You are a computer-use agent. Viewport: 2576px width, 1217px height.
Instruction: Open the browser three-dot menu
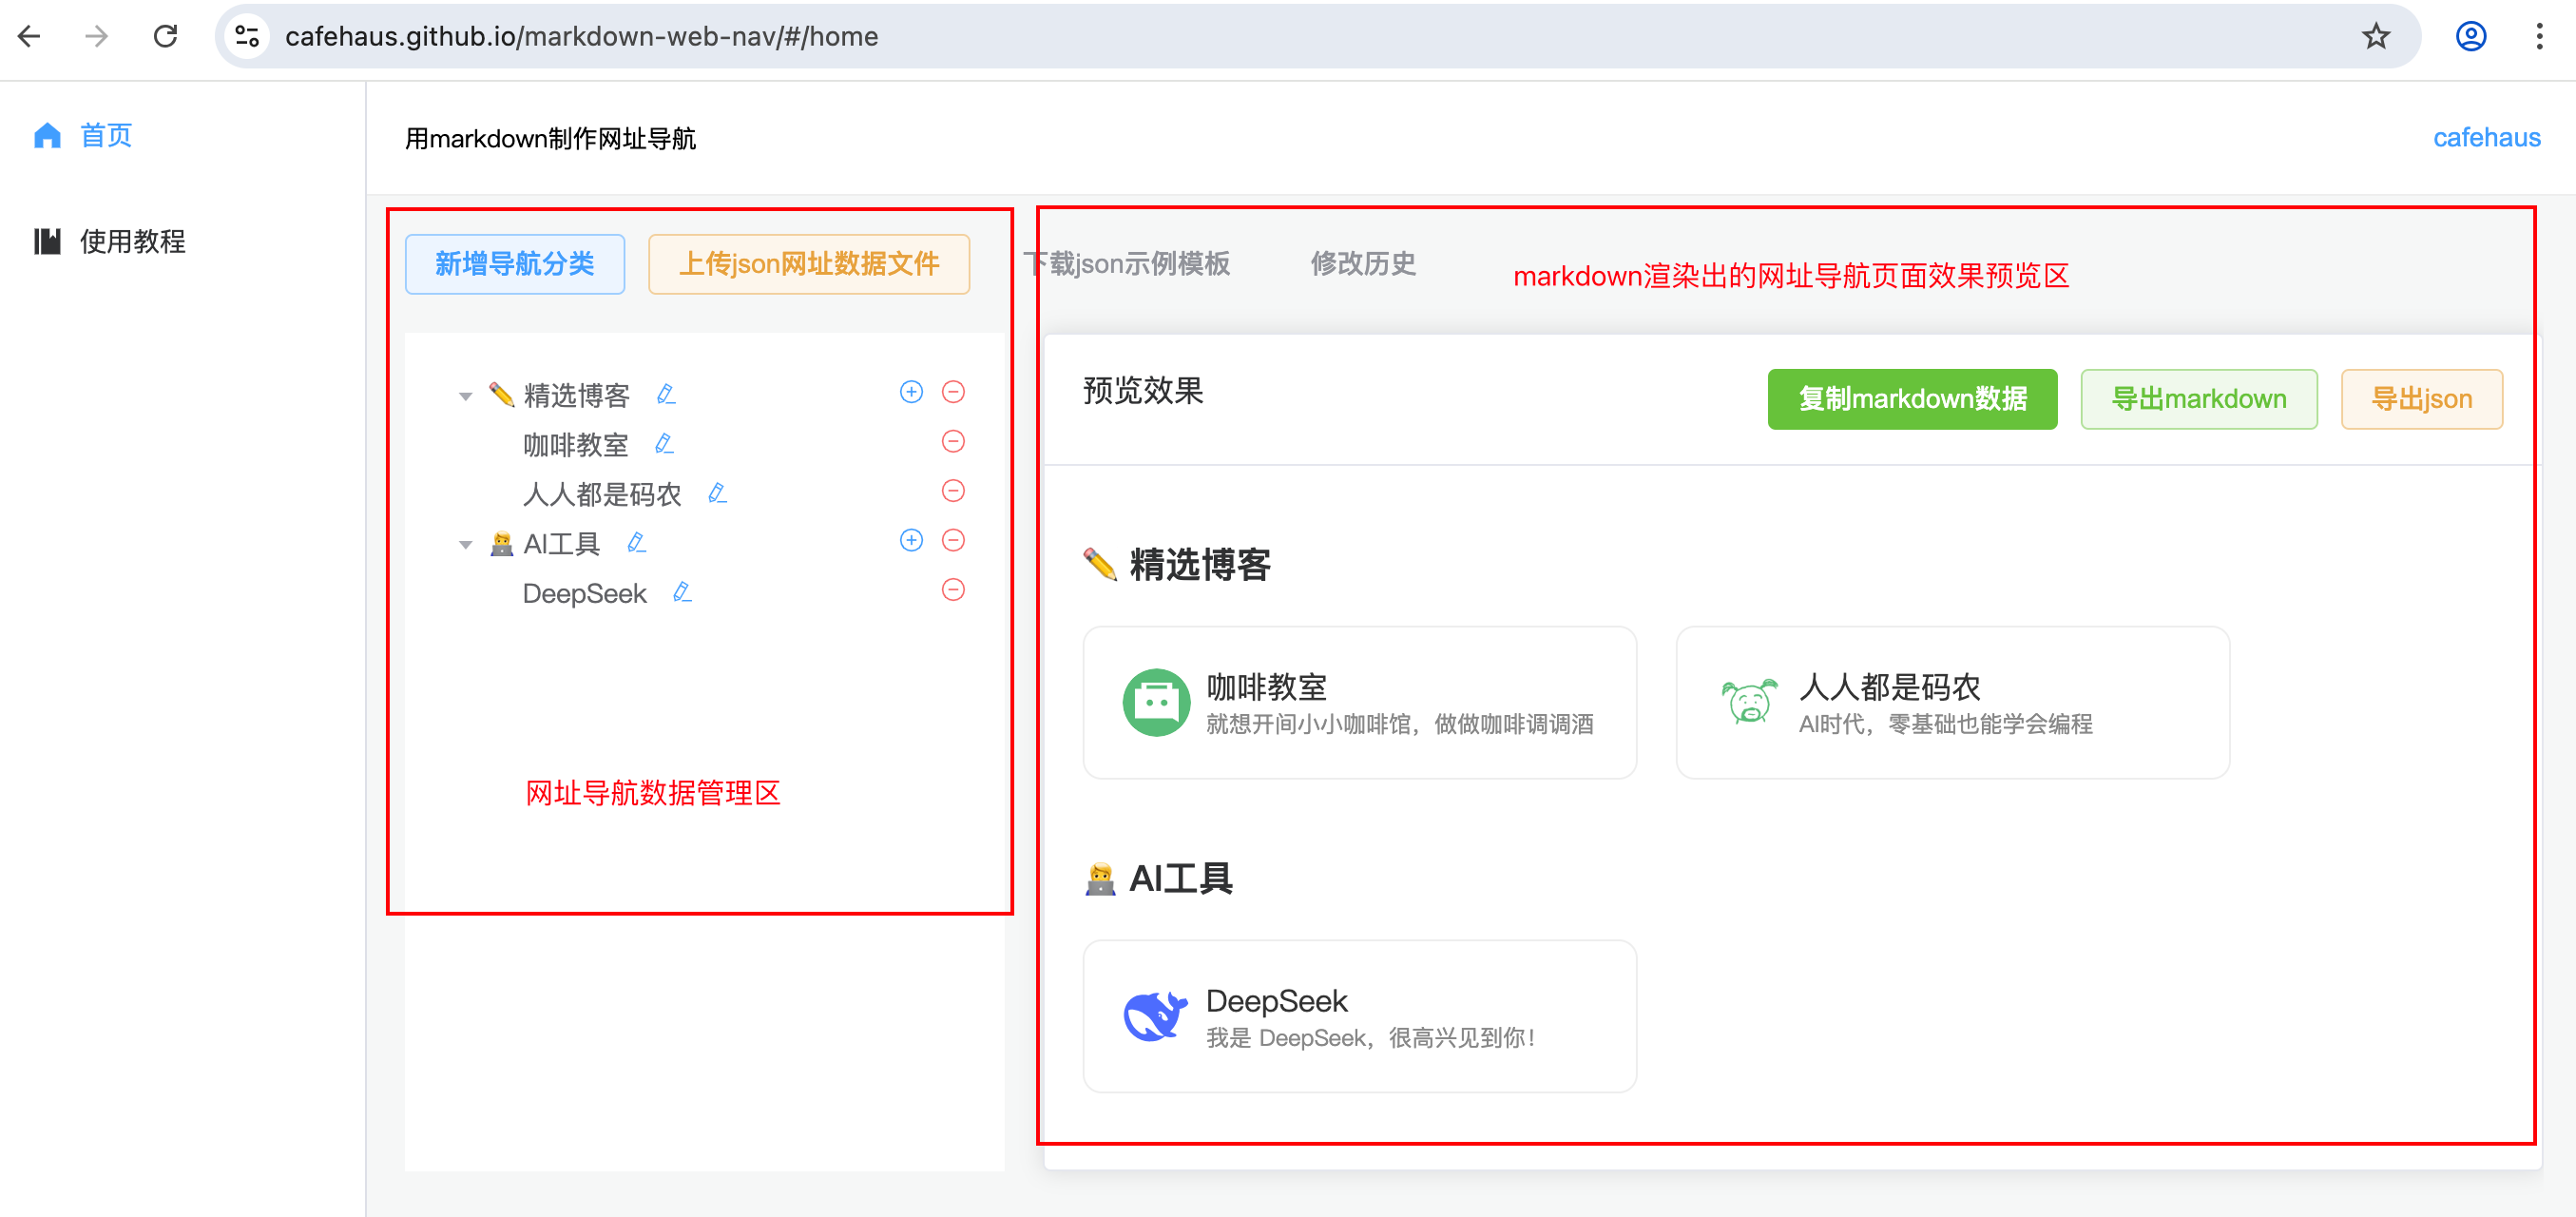[2539, 37]
